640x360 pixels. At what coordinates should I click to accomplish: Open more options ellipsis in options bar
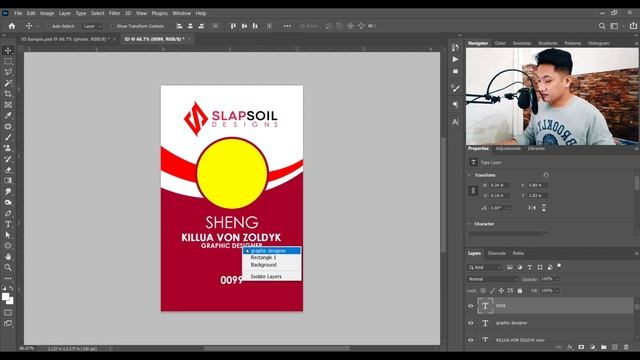click(287, 26)
